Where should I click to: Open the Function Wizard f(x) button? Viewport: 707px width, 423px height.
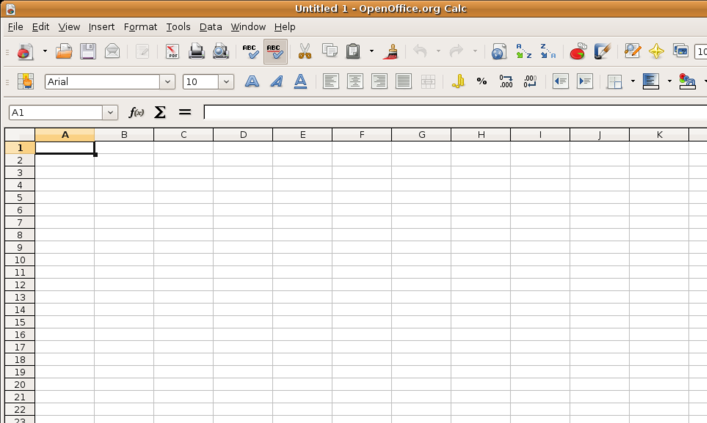(136, 112)
